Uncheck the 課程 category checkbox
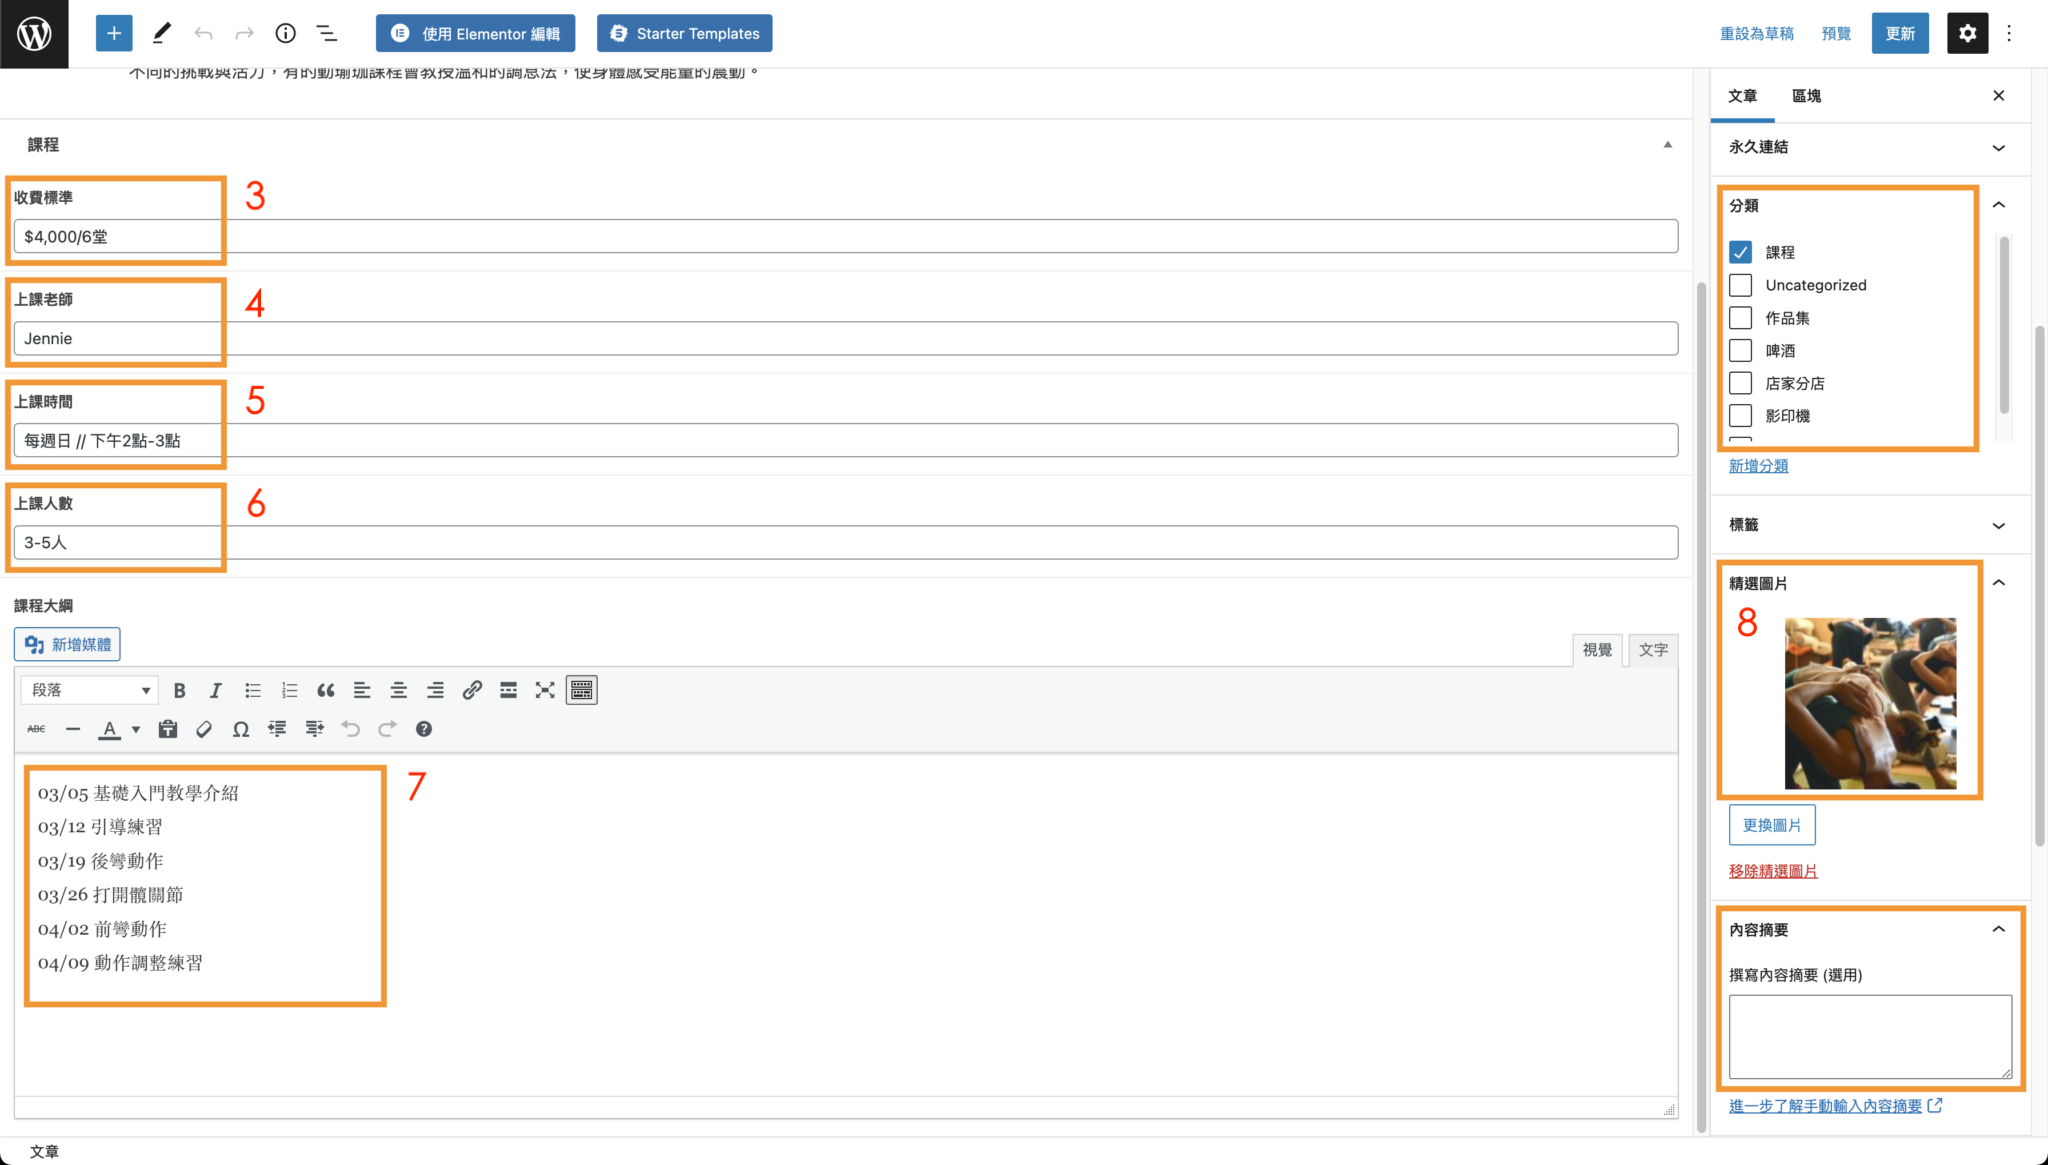 point(1741,252)
